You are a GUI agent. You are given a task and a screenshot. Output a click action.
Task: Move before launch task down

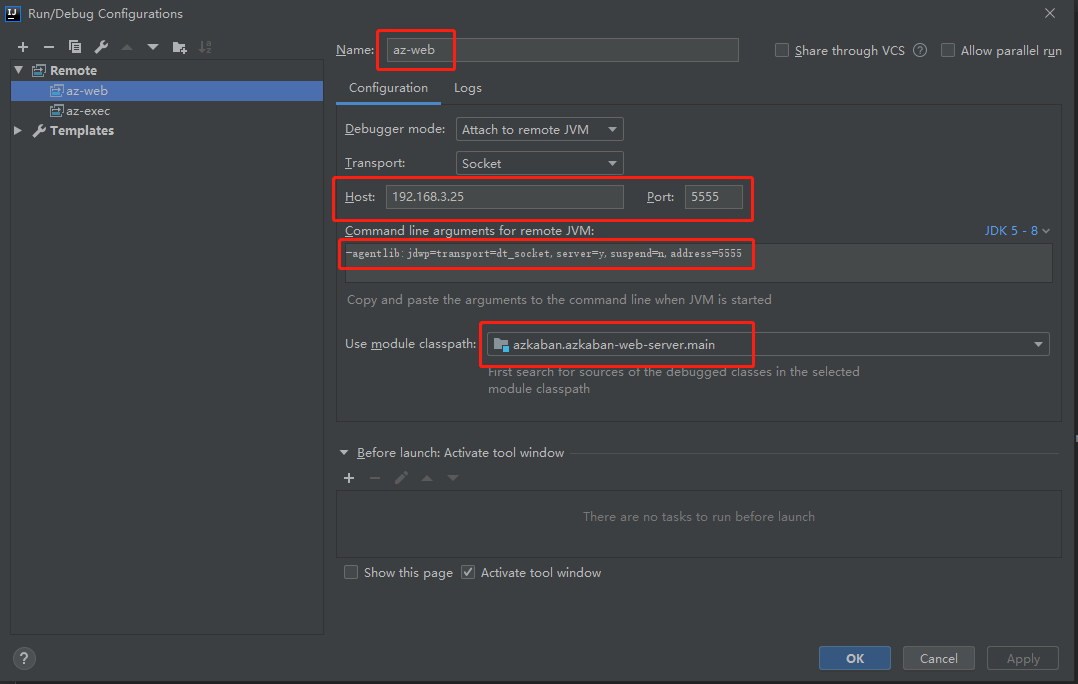point(453,478)
